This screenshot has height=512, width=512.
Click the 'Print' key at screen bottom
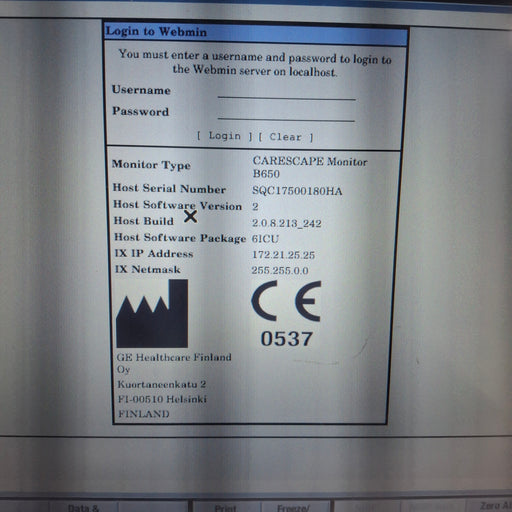coord(226,508)
